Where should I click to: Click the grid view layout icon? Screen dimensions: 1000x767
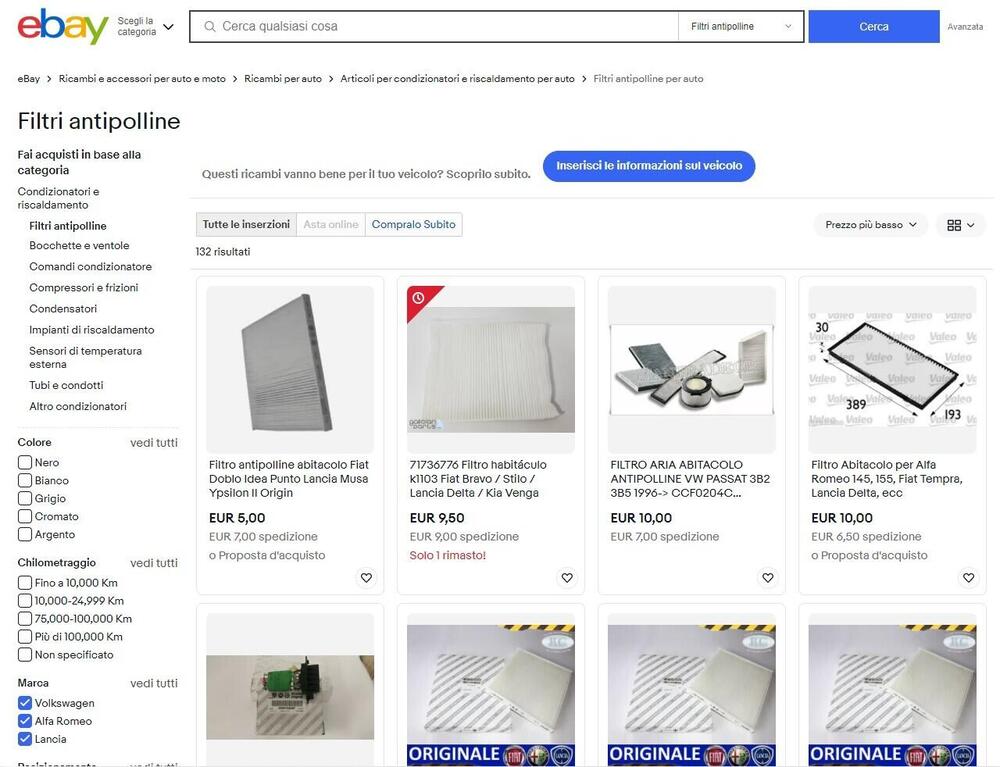(960, 225)
